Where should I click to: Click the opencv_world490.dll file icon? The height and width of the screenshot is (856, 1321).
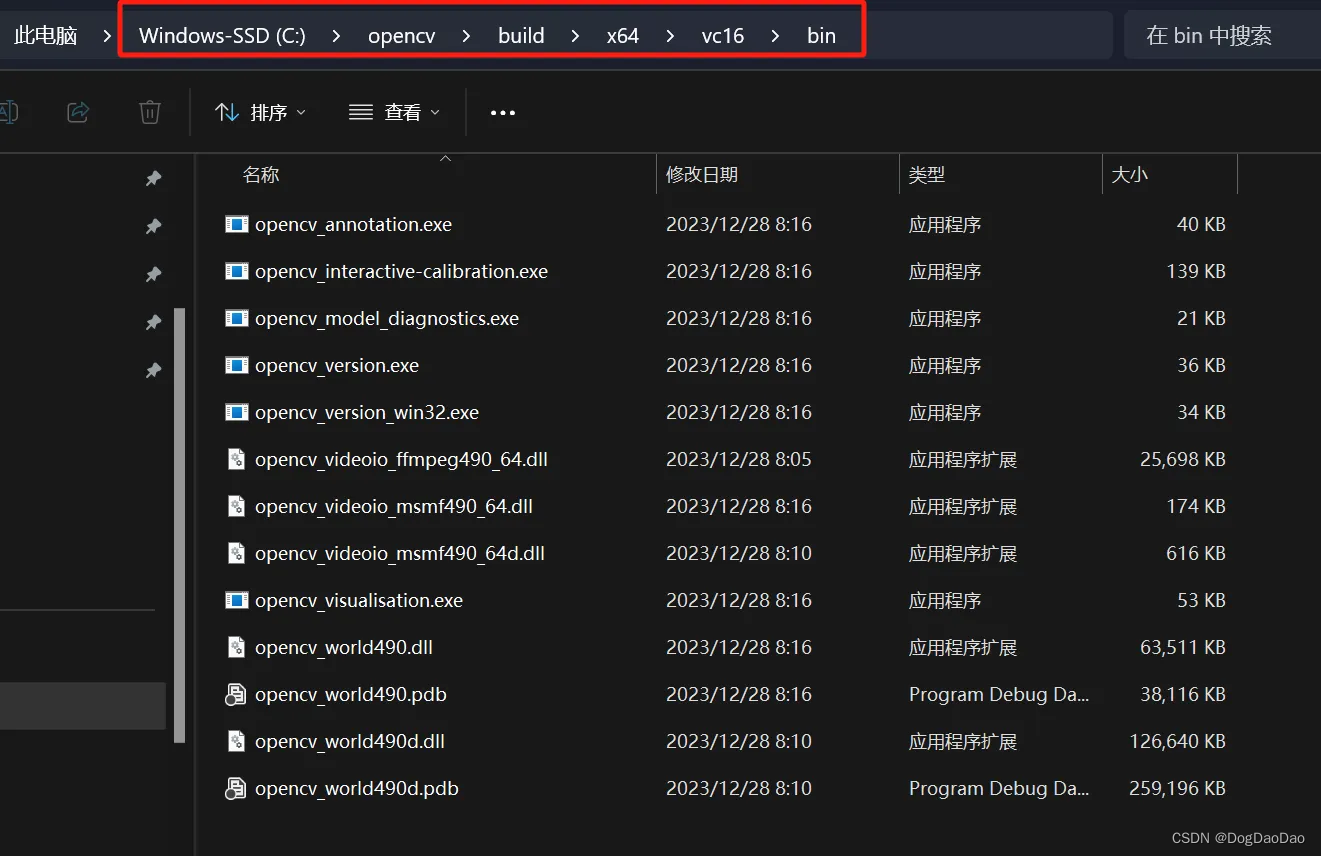237,648
